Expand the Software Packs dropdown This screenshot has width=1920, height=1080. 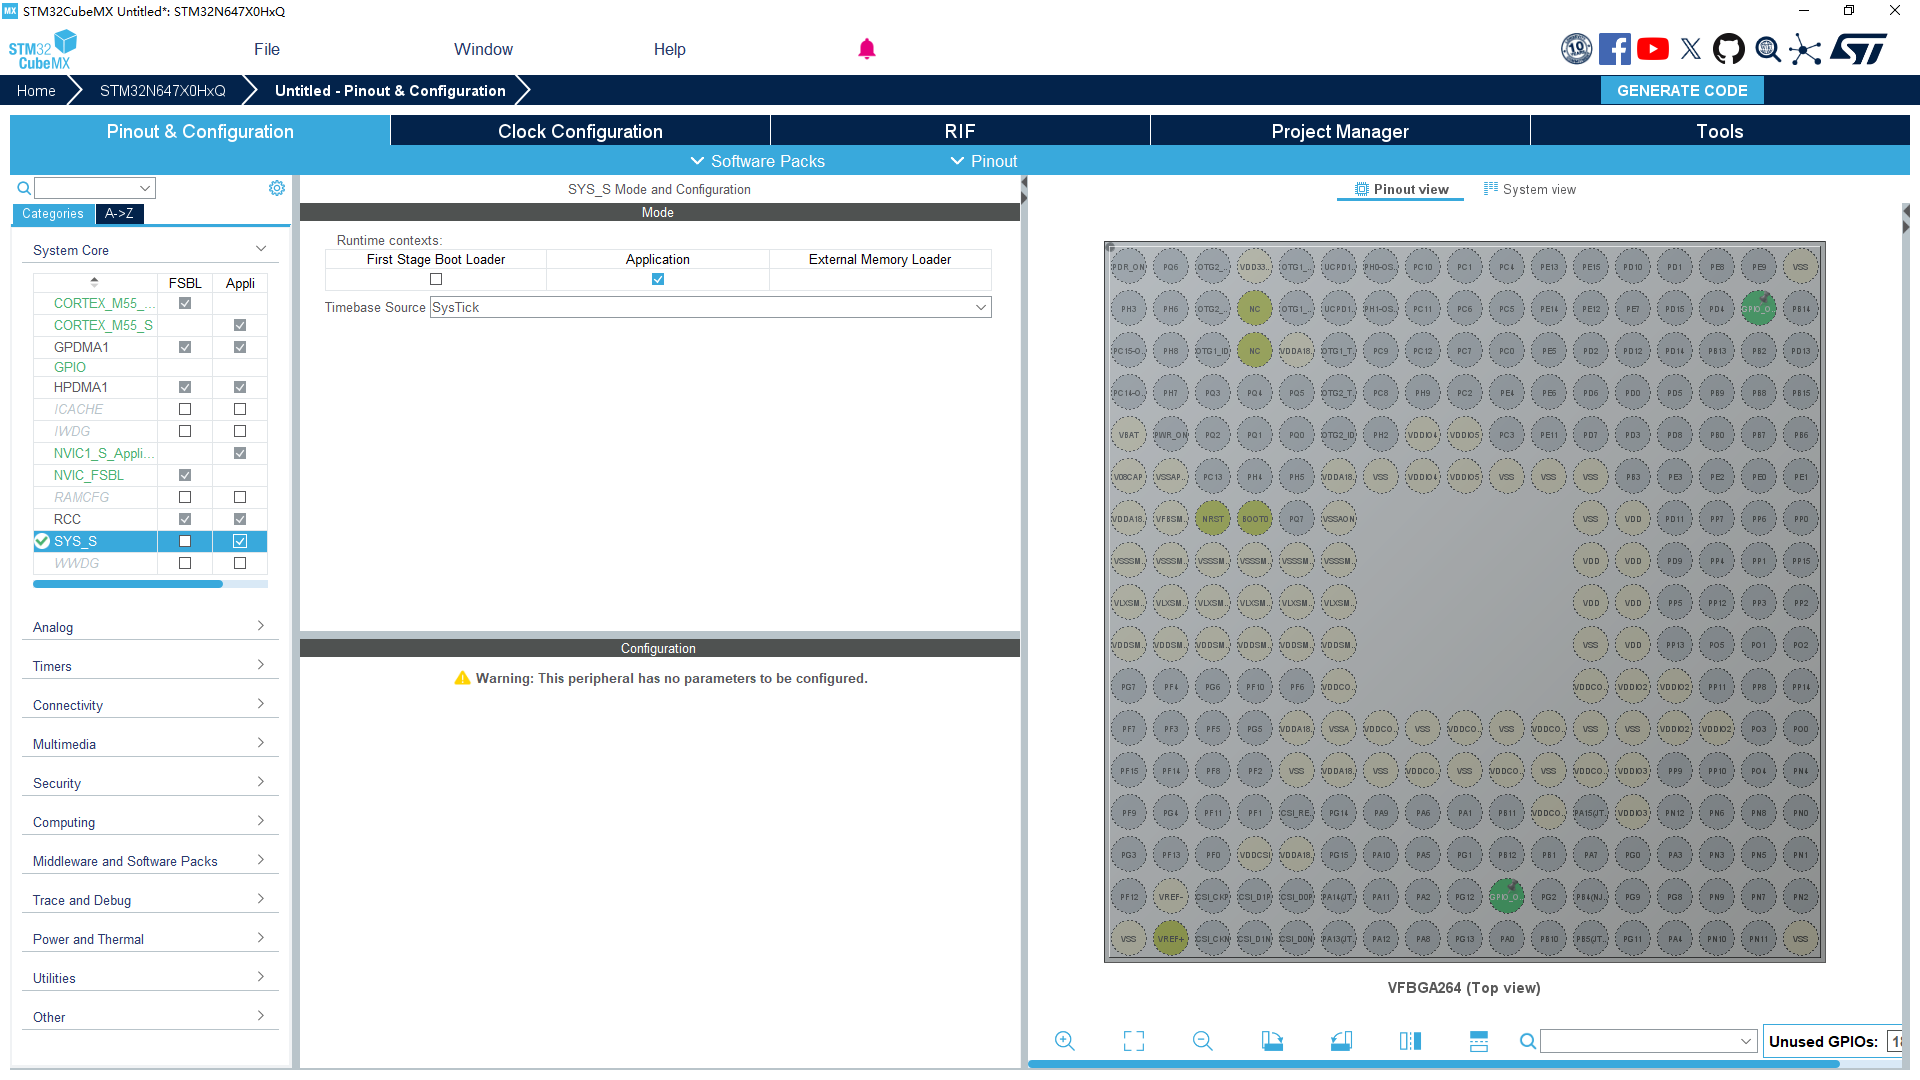758,161
